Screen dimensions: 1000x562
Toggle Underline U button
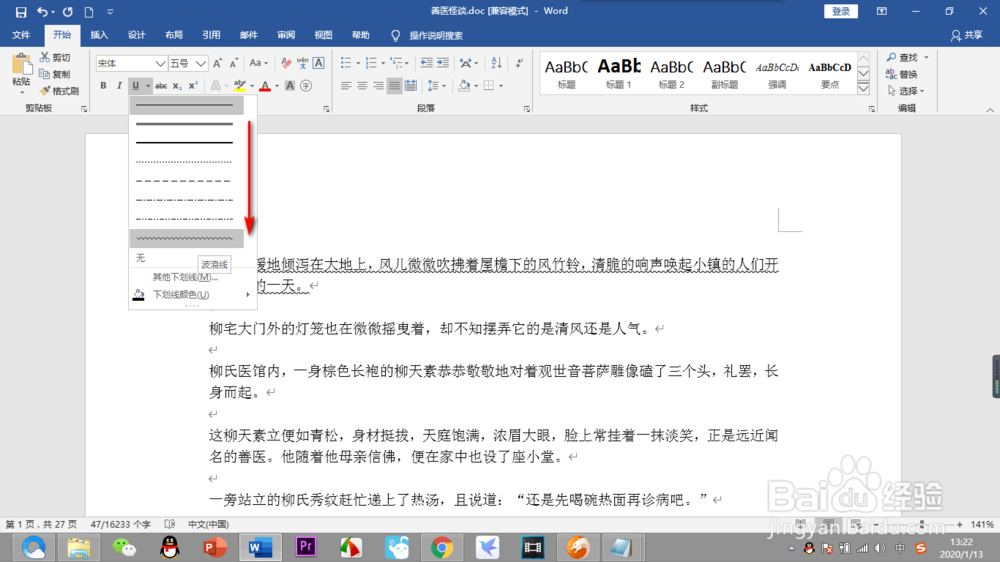click(135, 85)
